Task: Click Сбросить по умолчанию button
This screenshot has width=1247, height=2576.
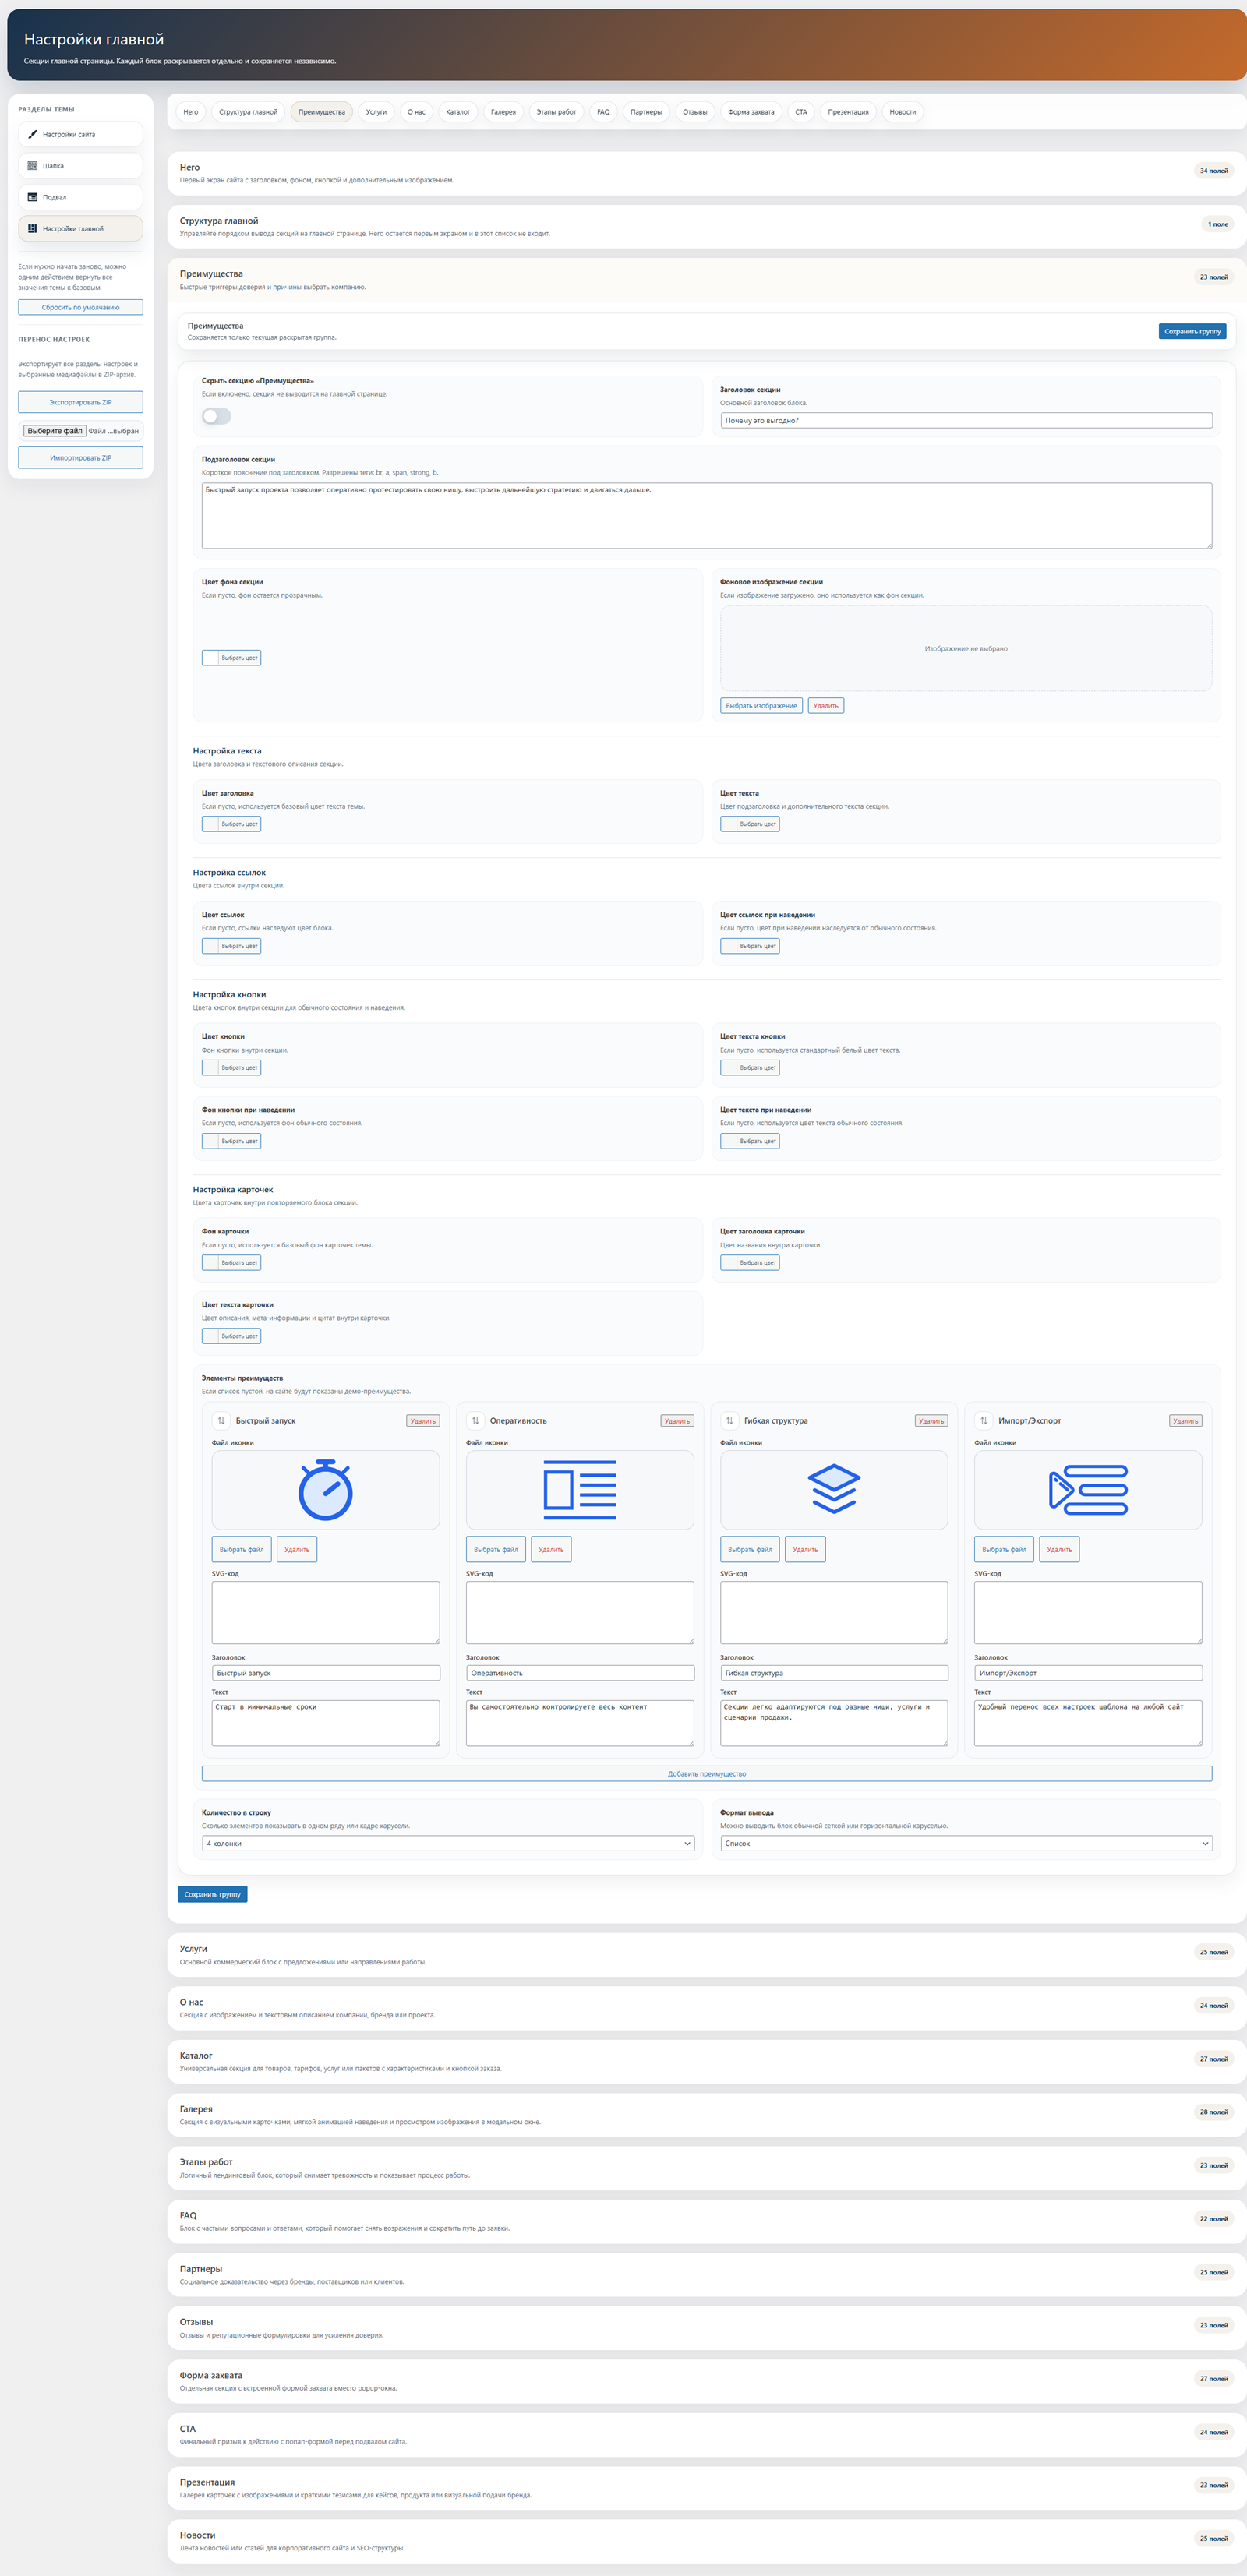Action: (80, 307)
